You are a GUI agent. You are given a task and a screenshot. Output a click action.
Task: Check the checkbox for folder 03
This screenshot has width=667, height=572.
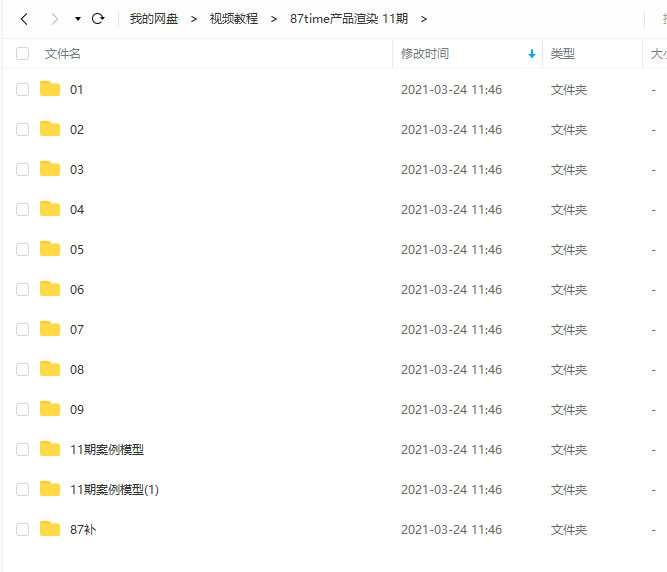23,170
